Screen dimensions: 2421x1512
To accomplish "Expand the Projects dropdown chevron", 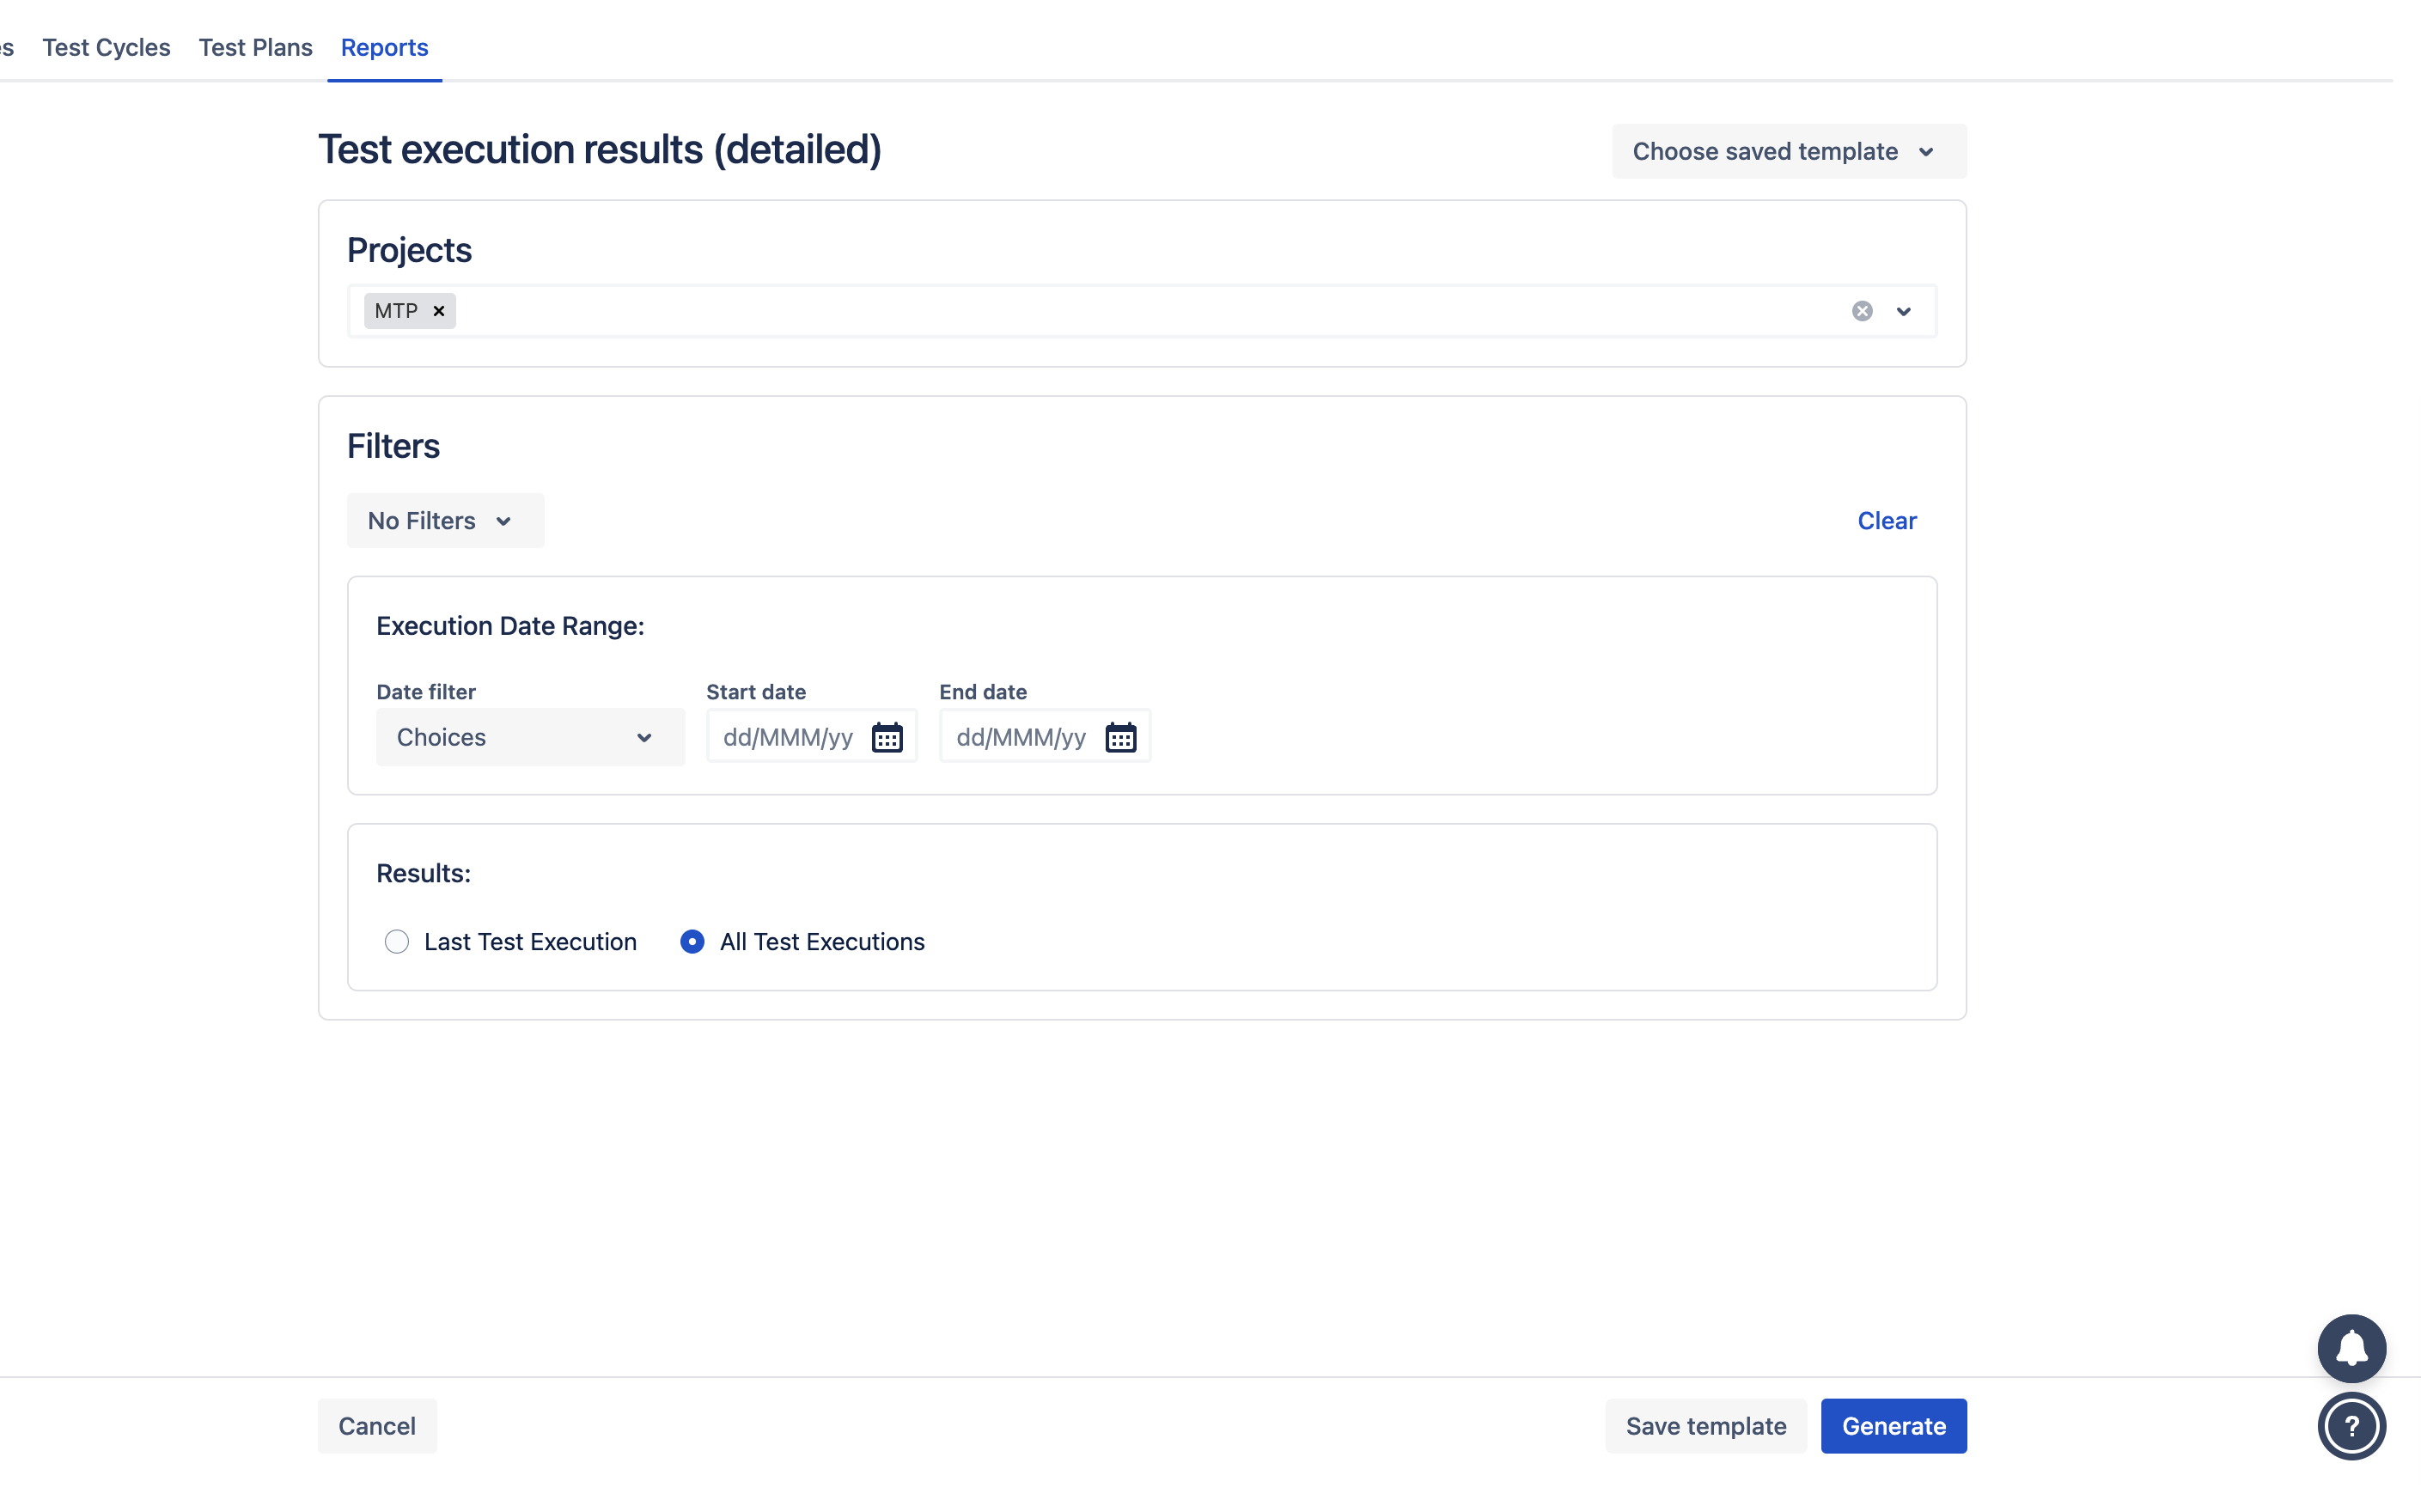I will click(x=1903, y=311).
